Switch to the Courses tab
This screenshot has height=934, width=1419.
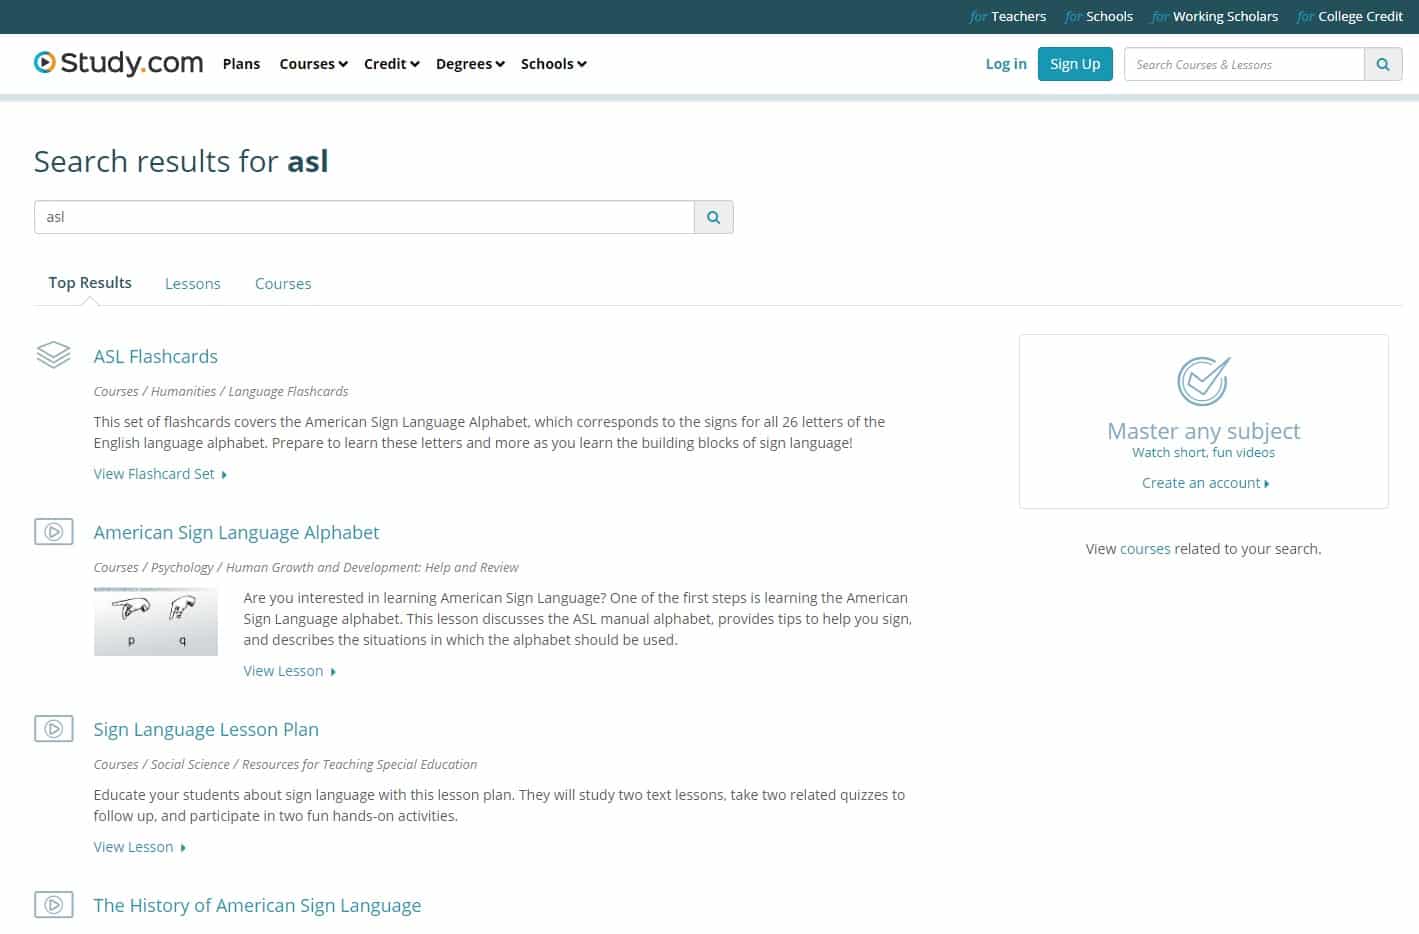point(283,284)
